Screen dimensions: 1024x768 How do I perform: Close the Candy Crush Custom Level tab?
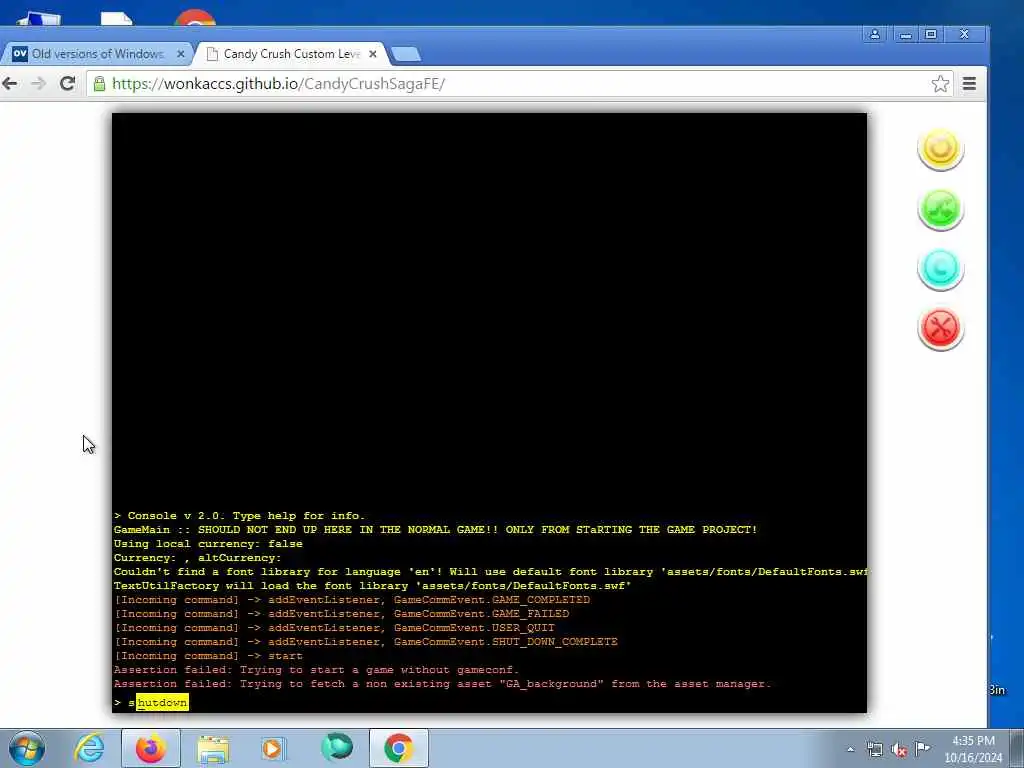(x=373, y=54)
